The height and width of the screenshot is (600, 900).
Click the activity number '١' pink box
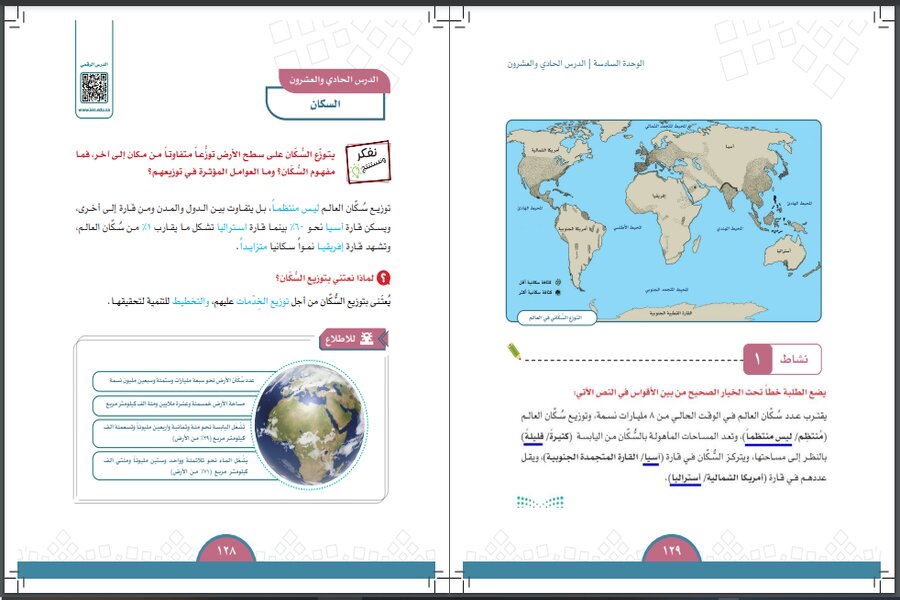point(757,359)
